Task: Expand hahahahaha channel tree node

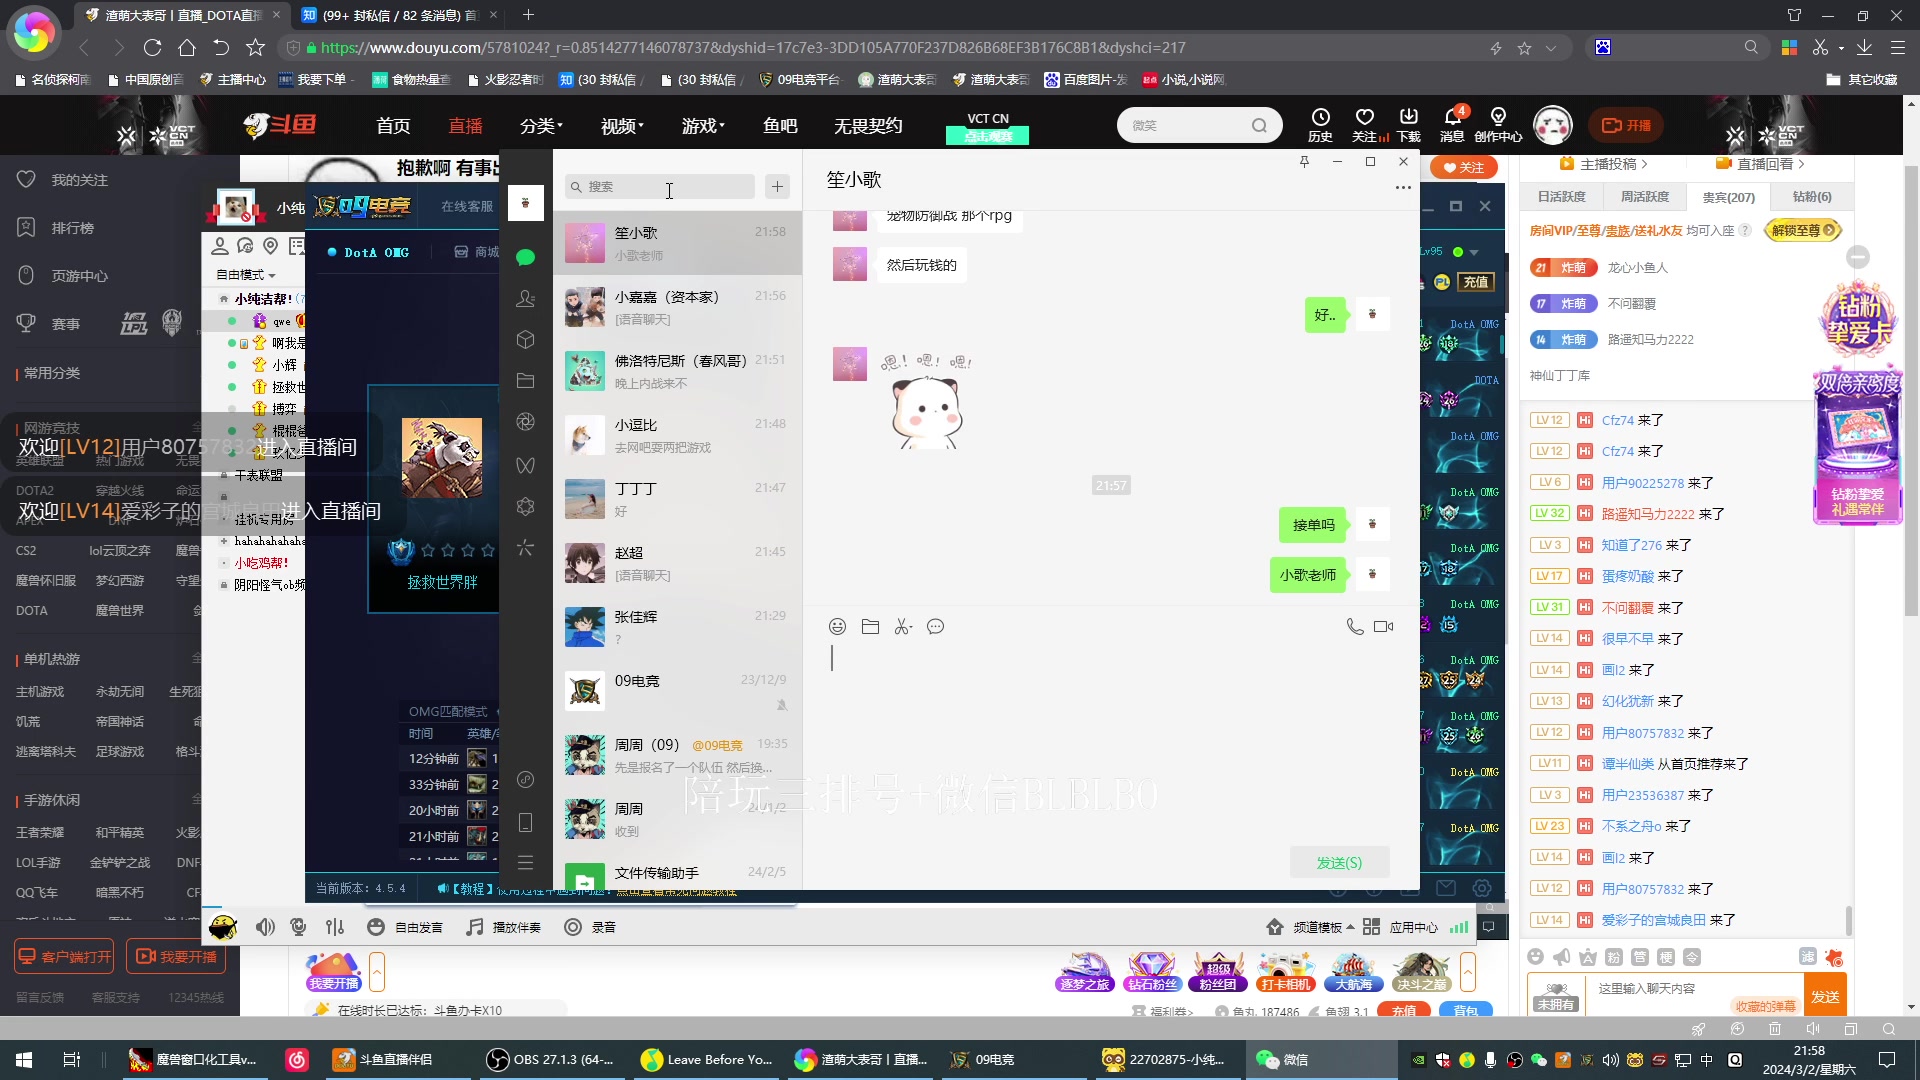Action: pos(224,541)
